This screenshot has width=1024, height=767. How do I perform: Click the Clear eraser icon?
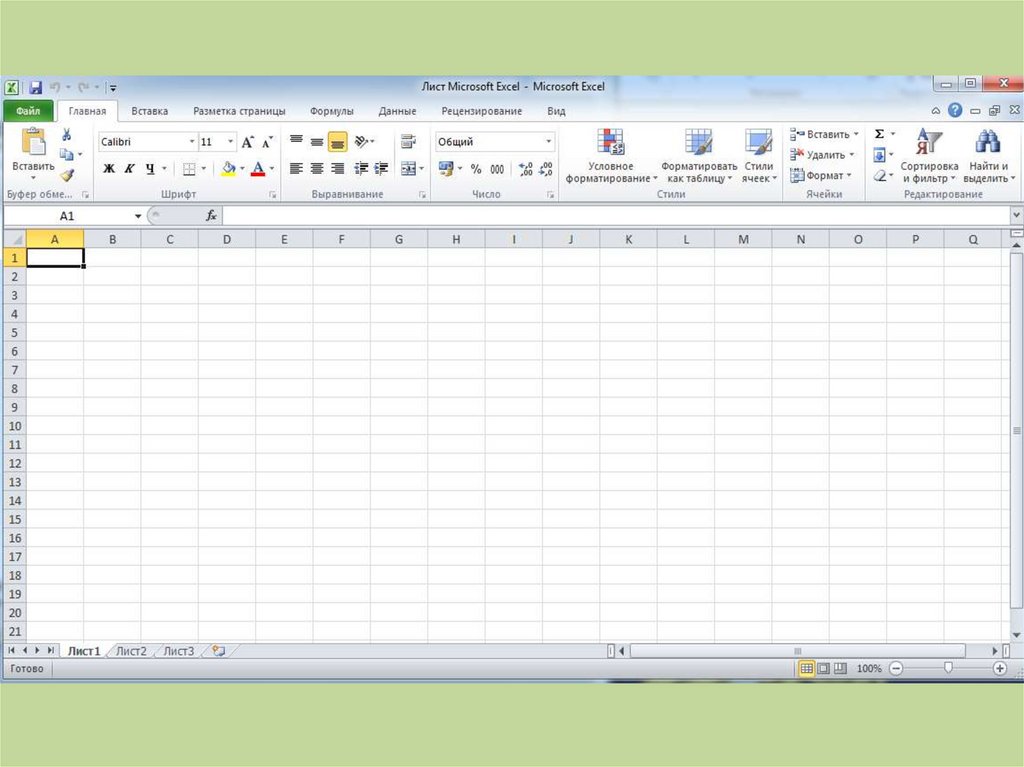point(880,175)
